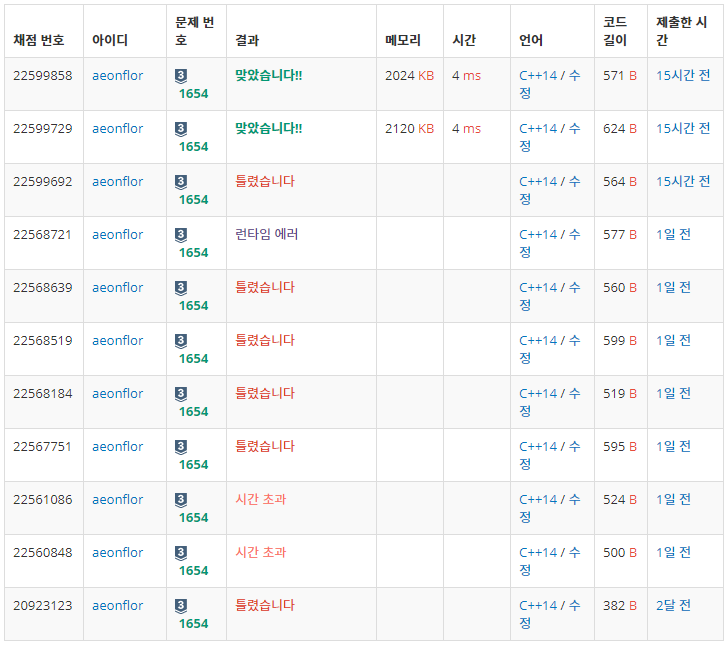
Task: Click 2달 전 timestamp in row 20923123
Action: (x=673, y=606)
